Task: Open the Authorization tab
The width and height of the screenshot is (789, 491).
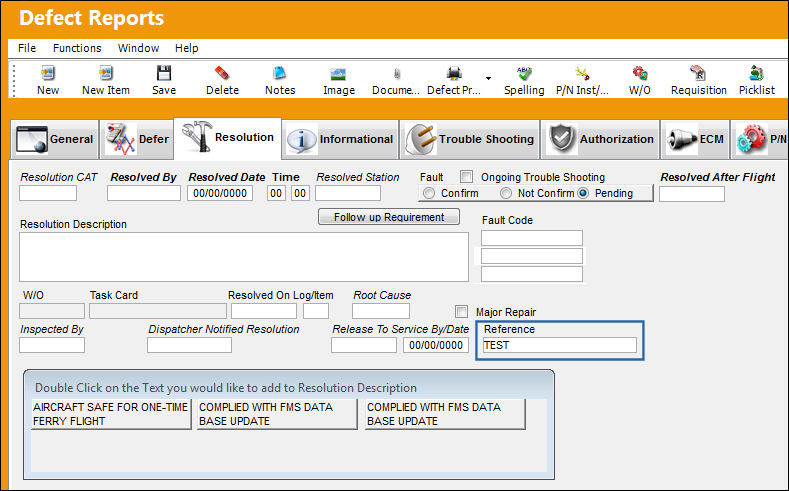Action: 600,139
